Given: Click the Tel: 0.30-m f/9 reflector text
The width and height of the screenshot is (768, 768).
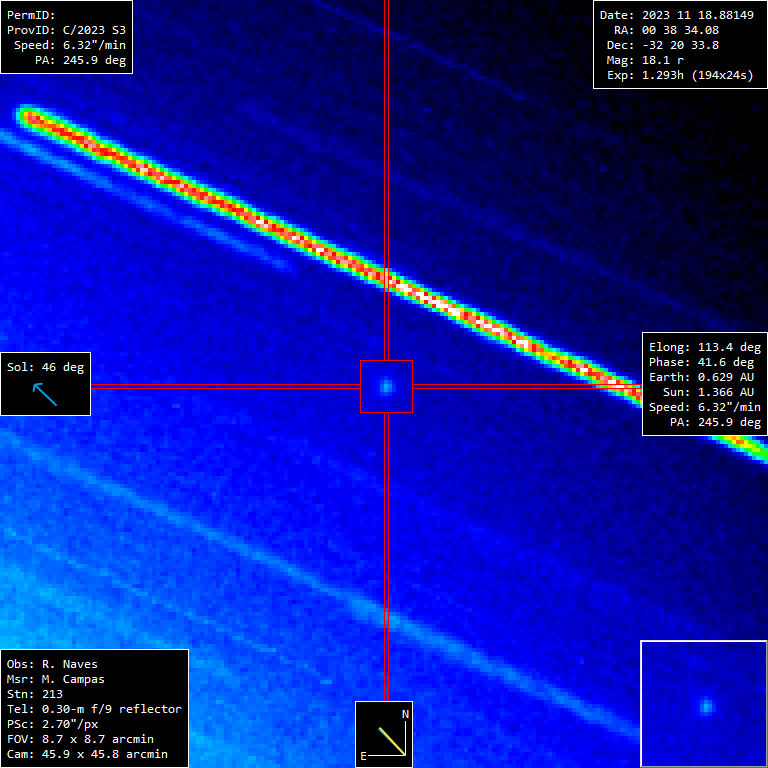Looking at the screenshot, I should pyautogui.click(x=94, y=709).
